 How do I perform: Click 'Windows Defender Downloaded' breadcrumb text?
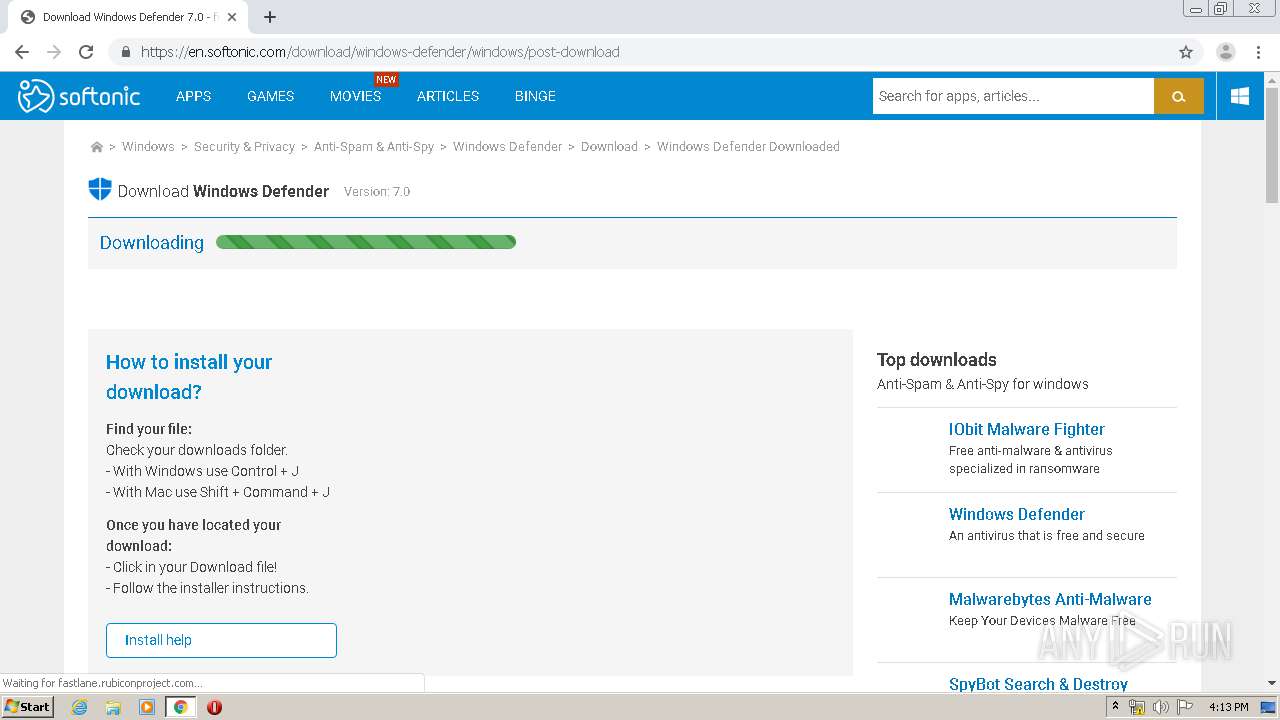coord(748,147)
